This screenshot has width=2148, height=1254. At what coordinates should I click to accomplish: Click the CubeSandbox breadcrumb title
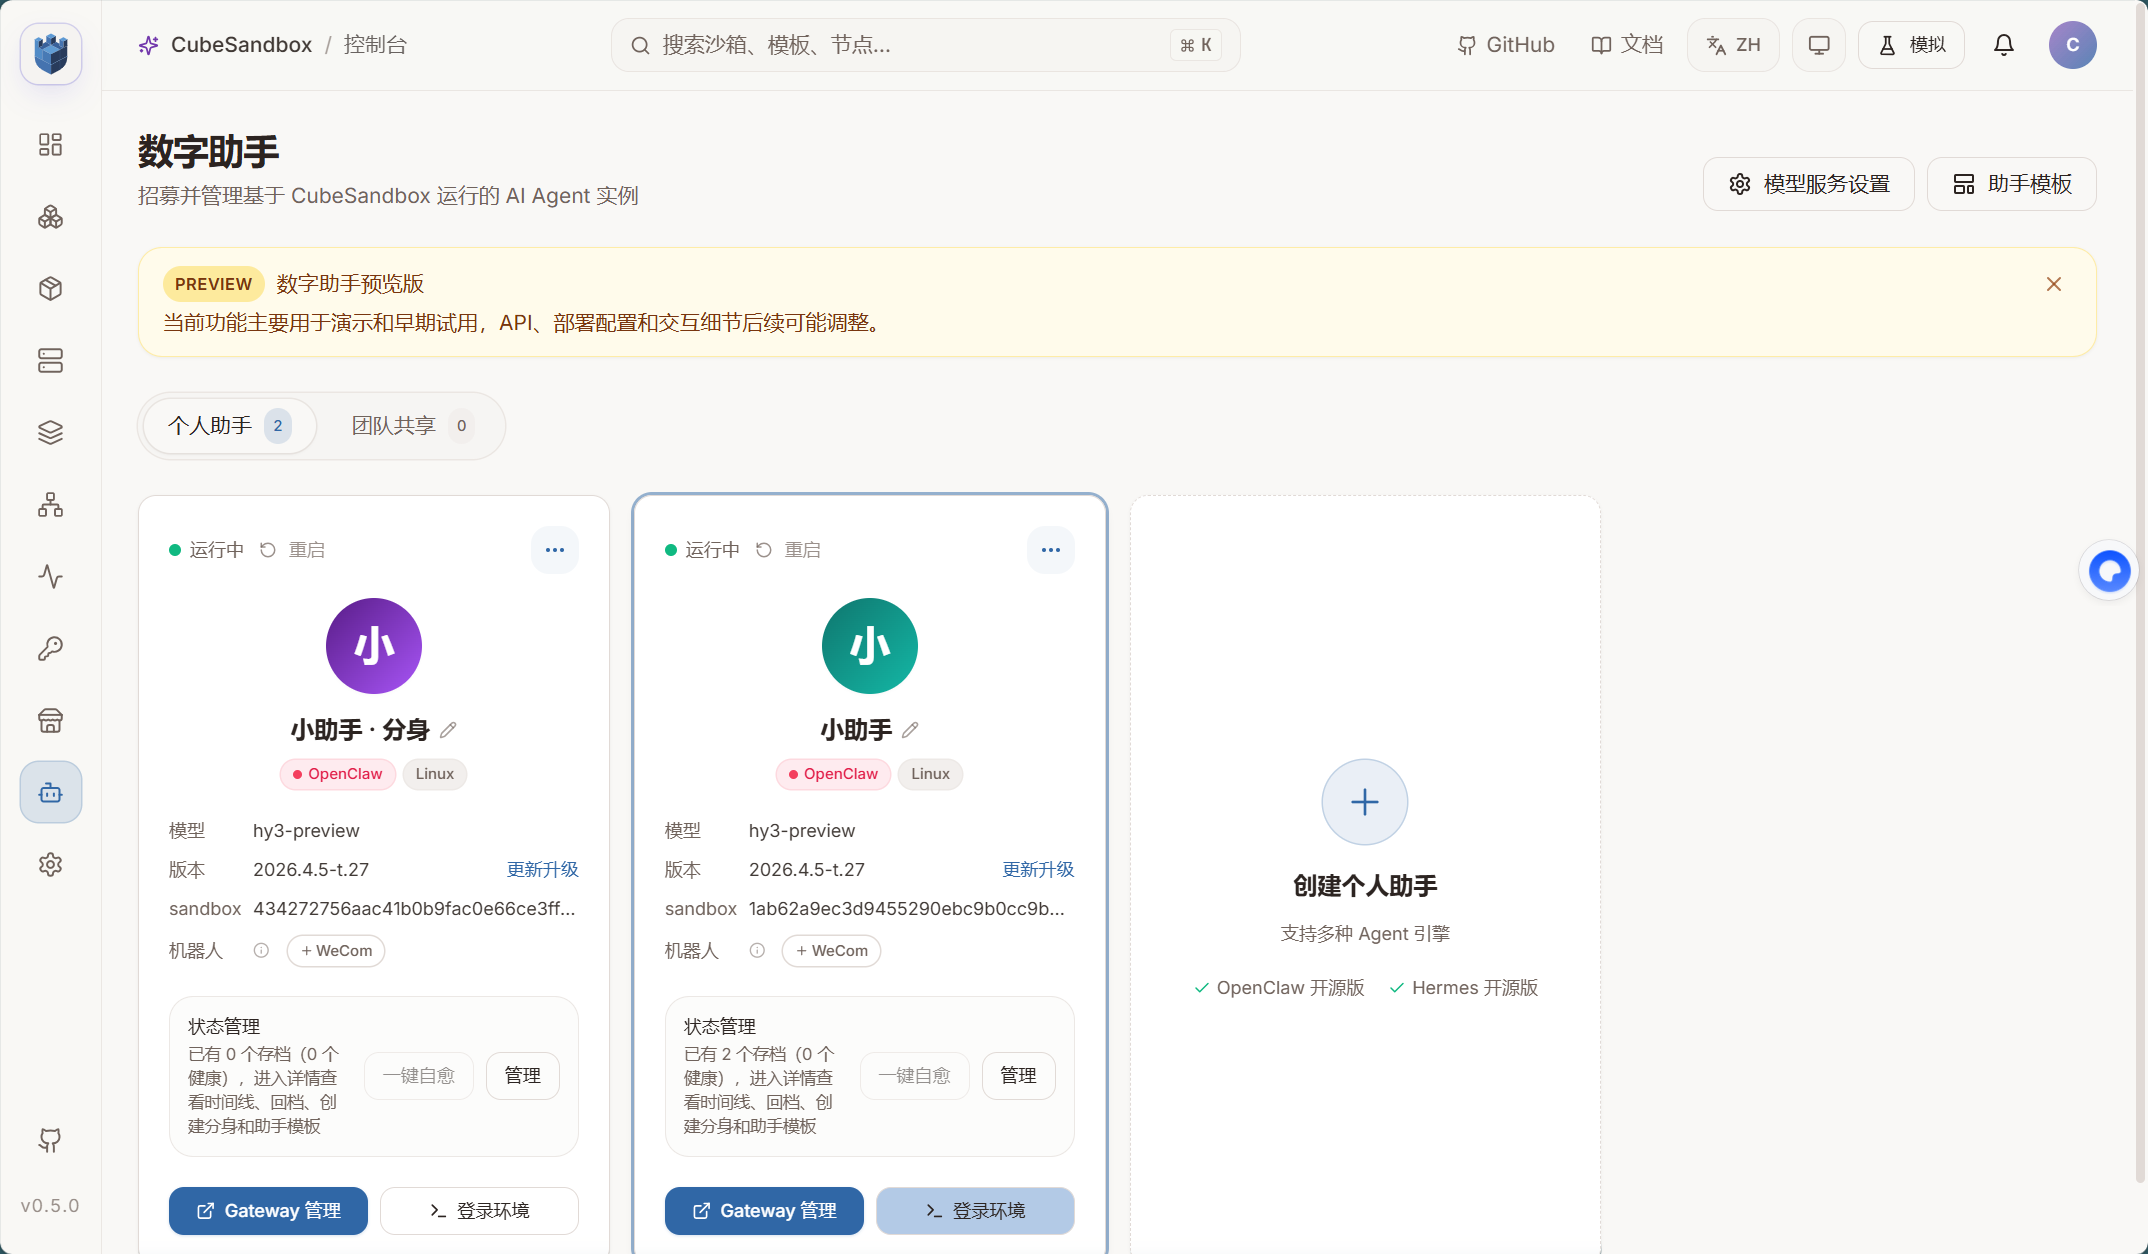(x=241, y=45)
